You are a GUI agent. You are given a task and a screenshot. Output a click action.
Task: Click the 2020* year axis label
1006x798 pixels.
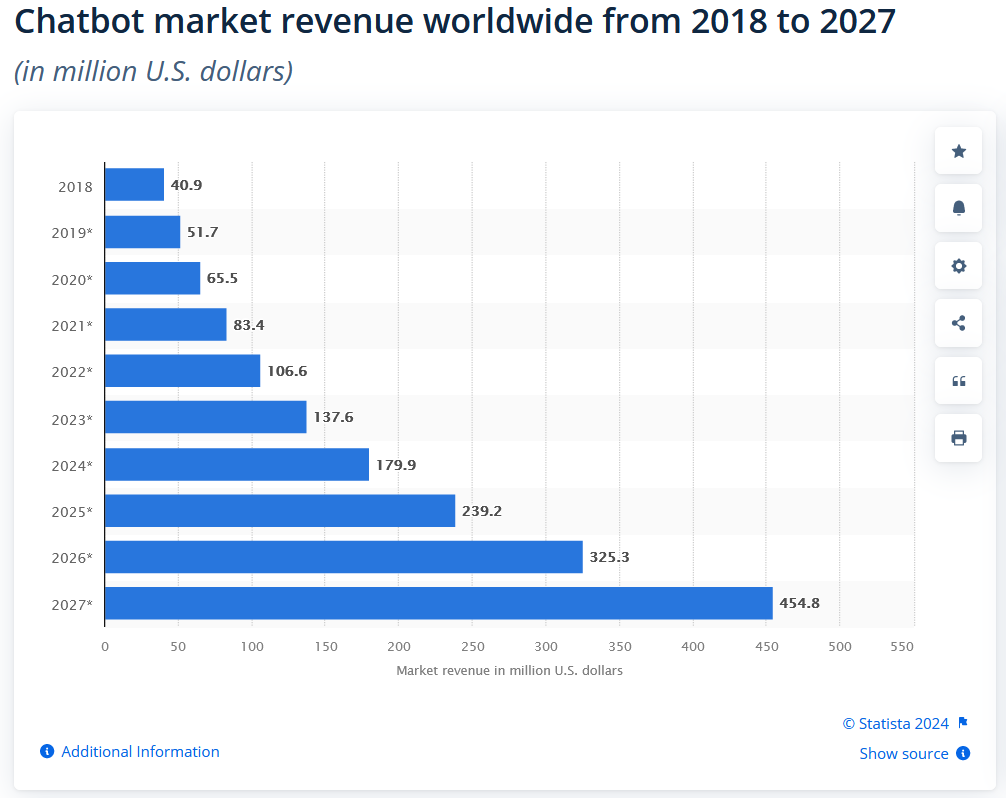pyautogui.click(x=72, y=280)
